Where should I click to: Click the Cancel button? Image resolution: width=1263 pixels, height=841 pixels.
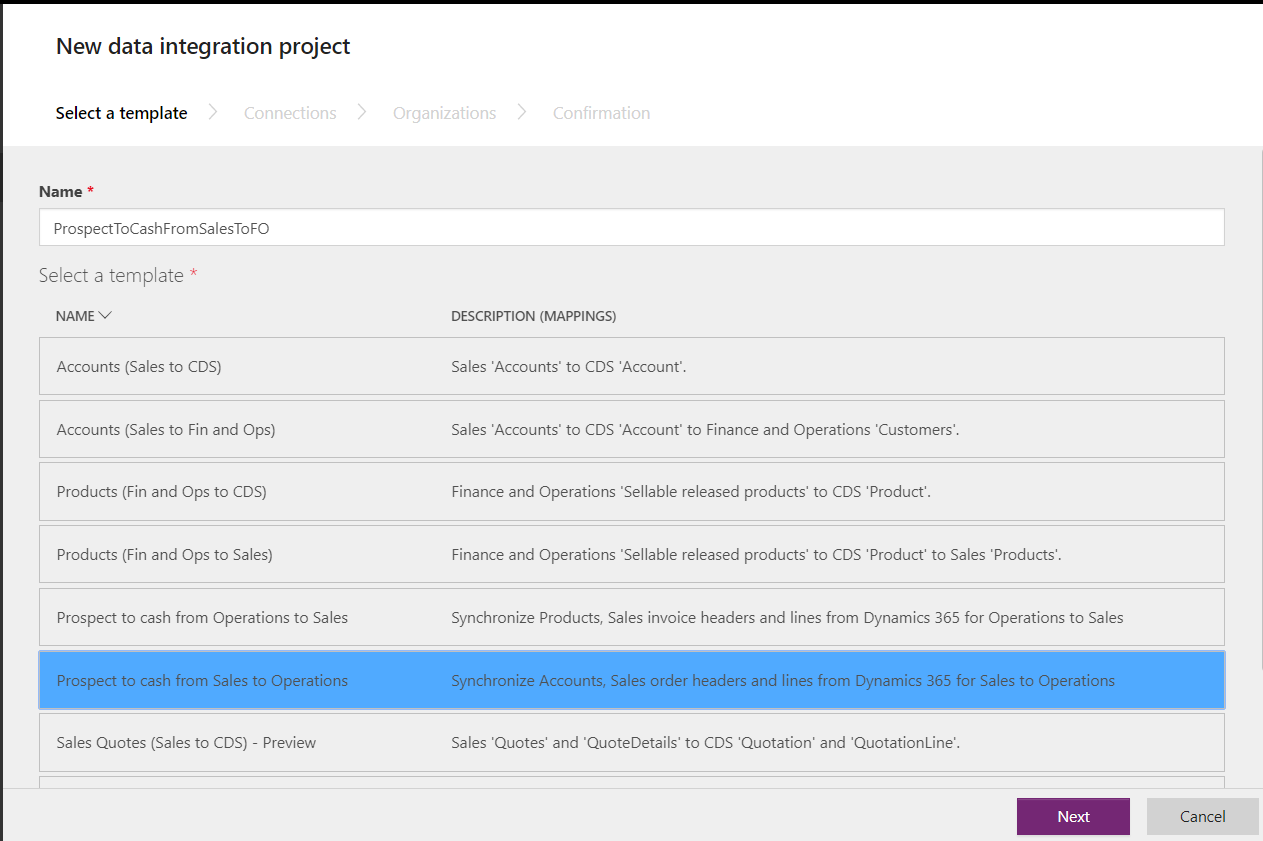1202,816
